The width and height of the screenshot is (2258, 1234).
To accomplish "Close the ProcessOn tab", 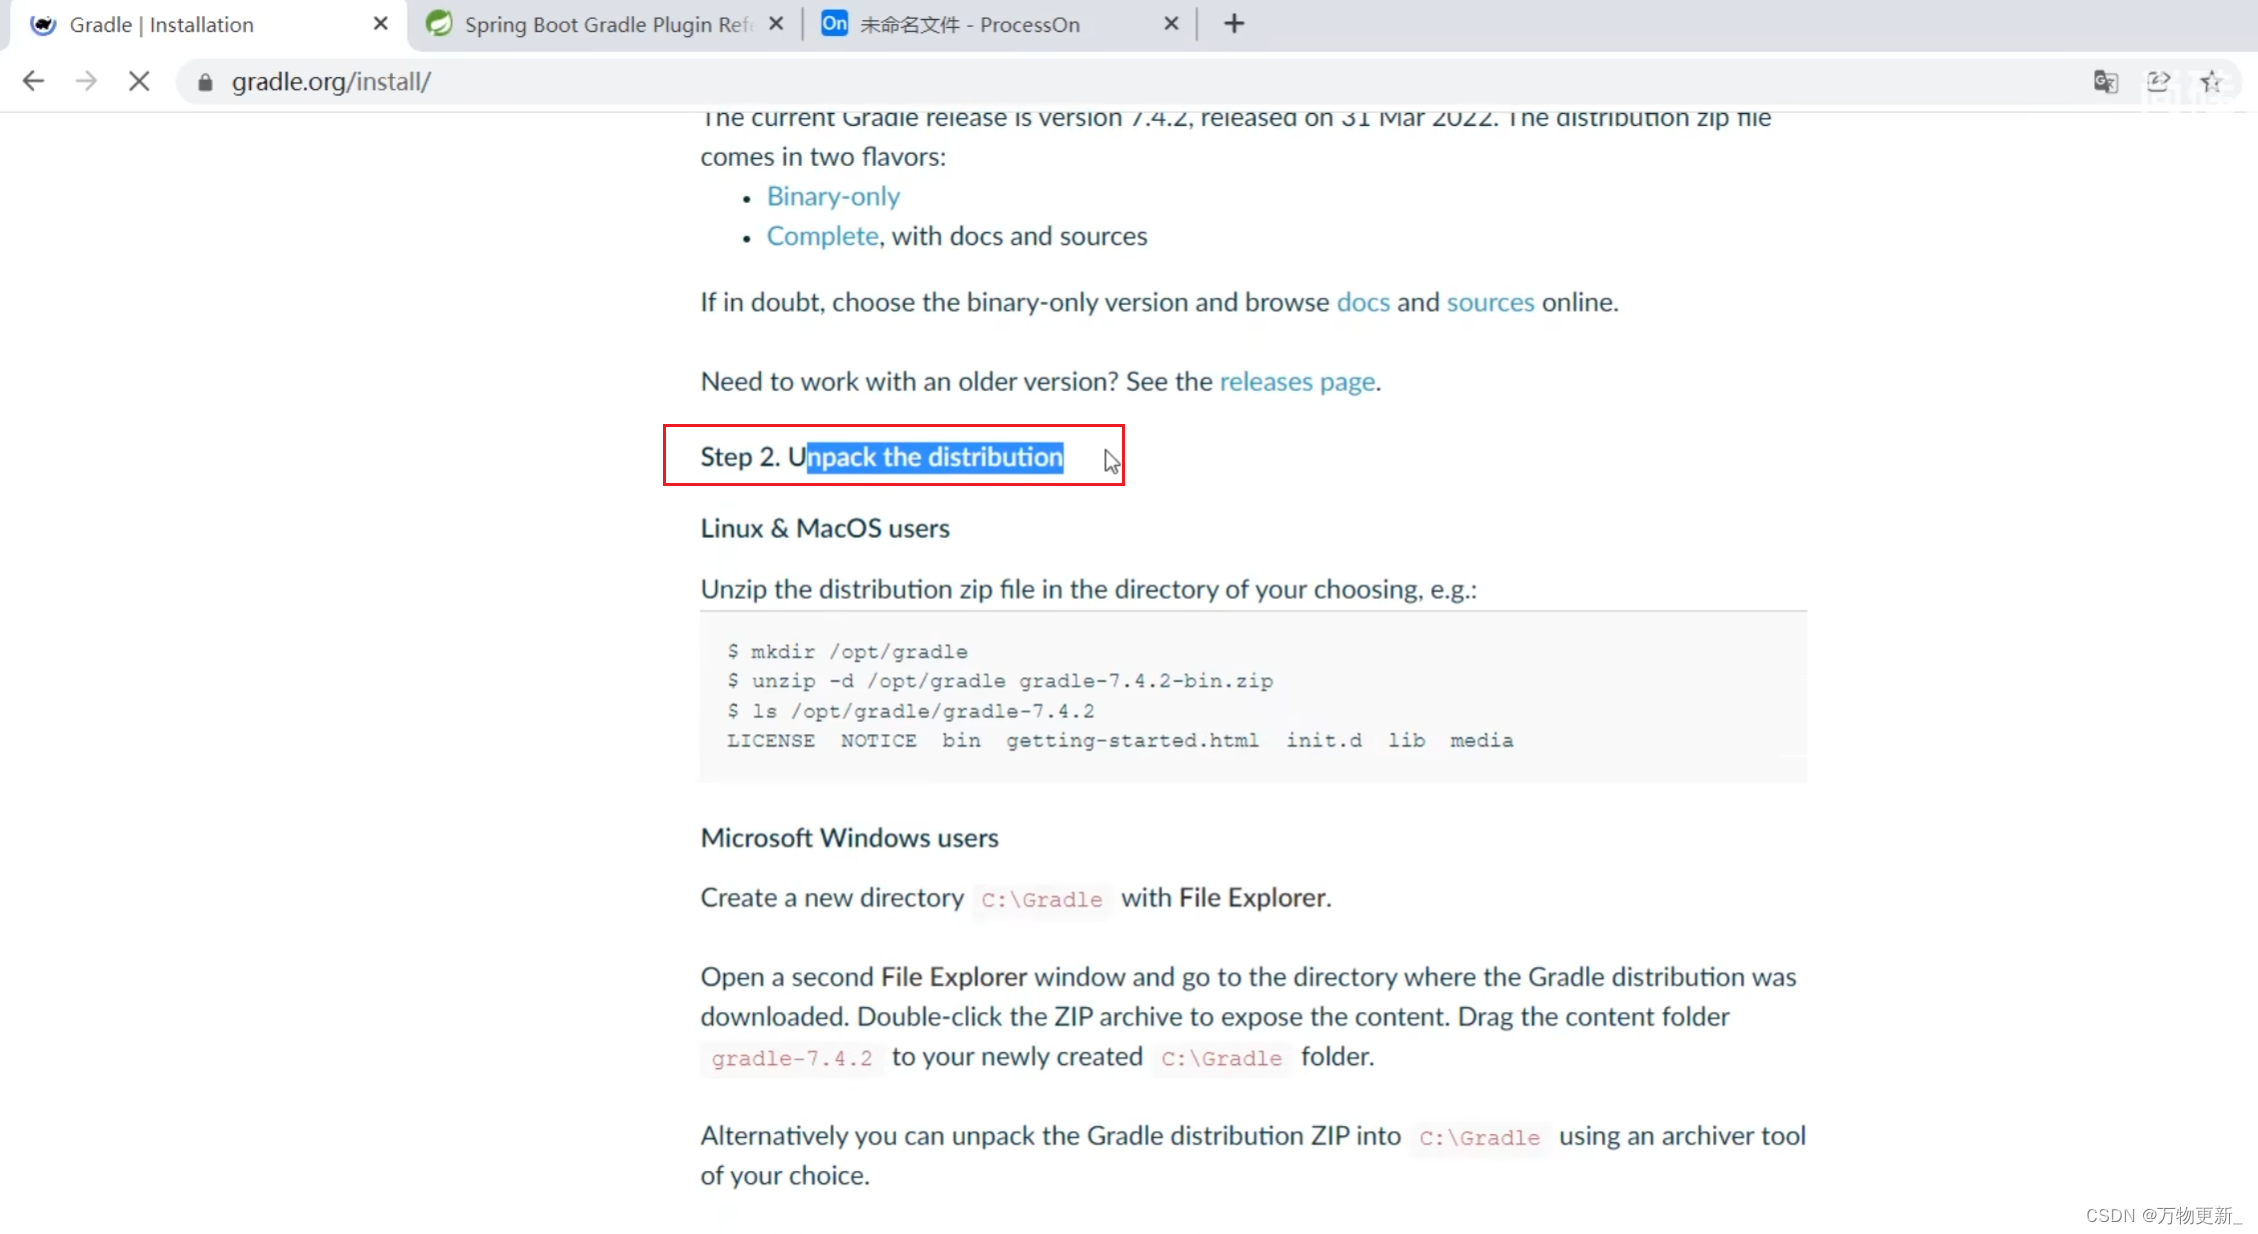I will click(x=1171, y=24).
